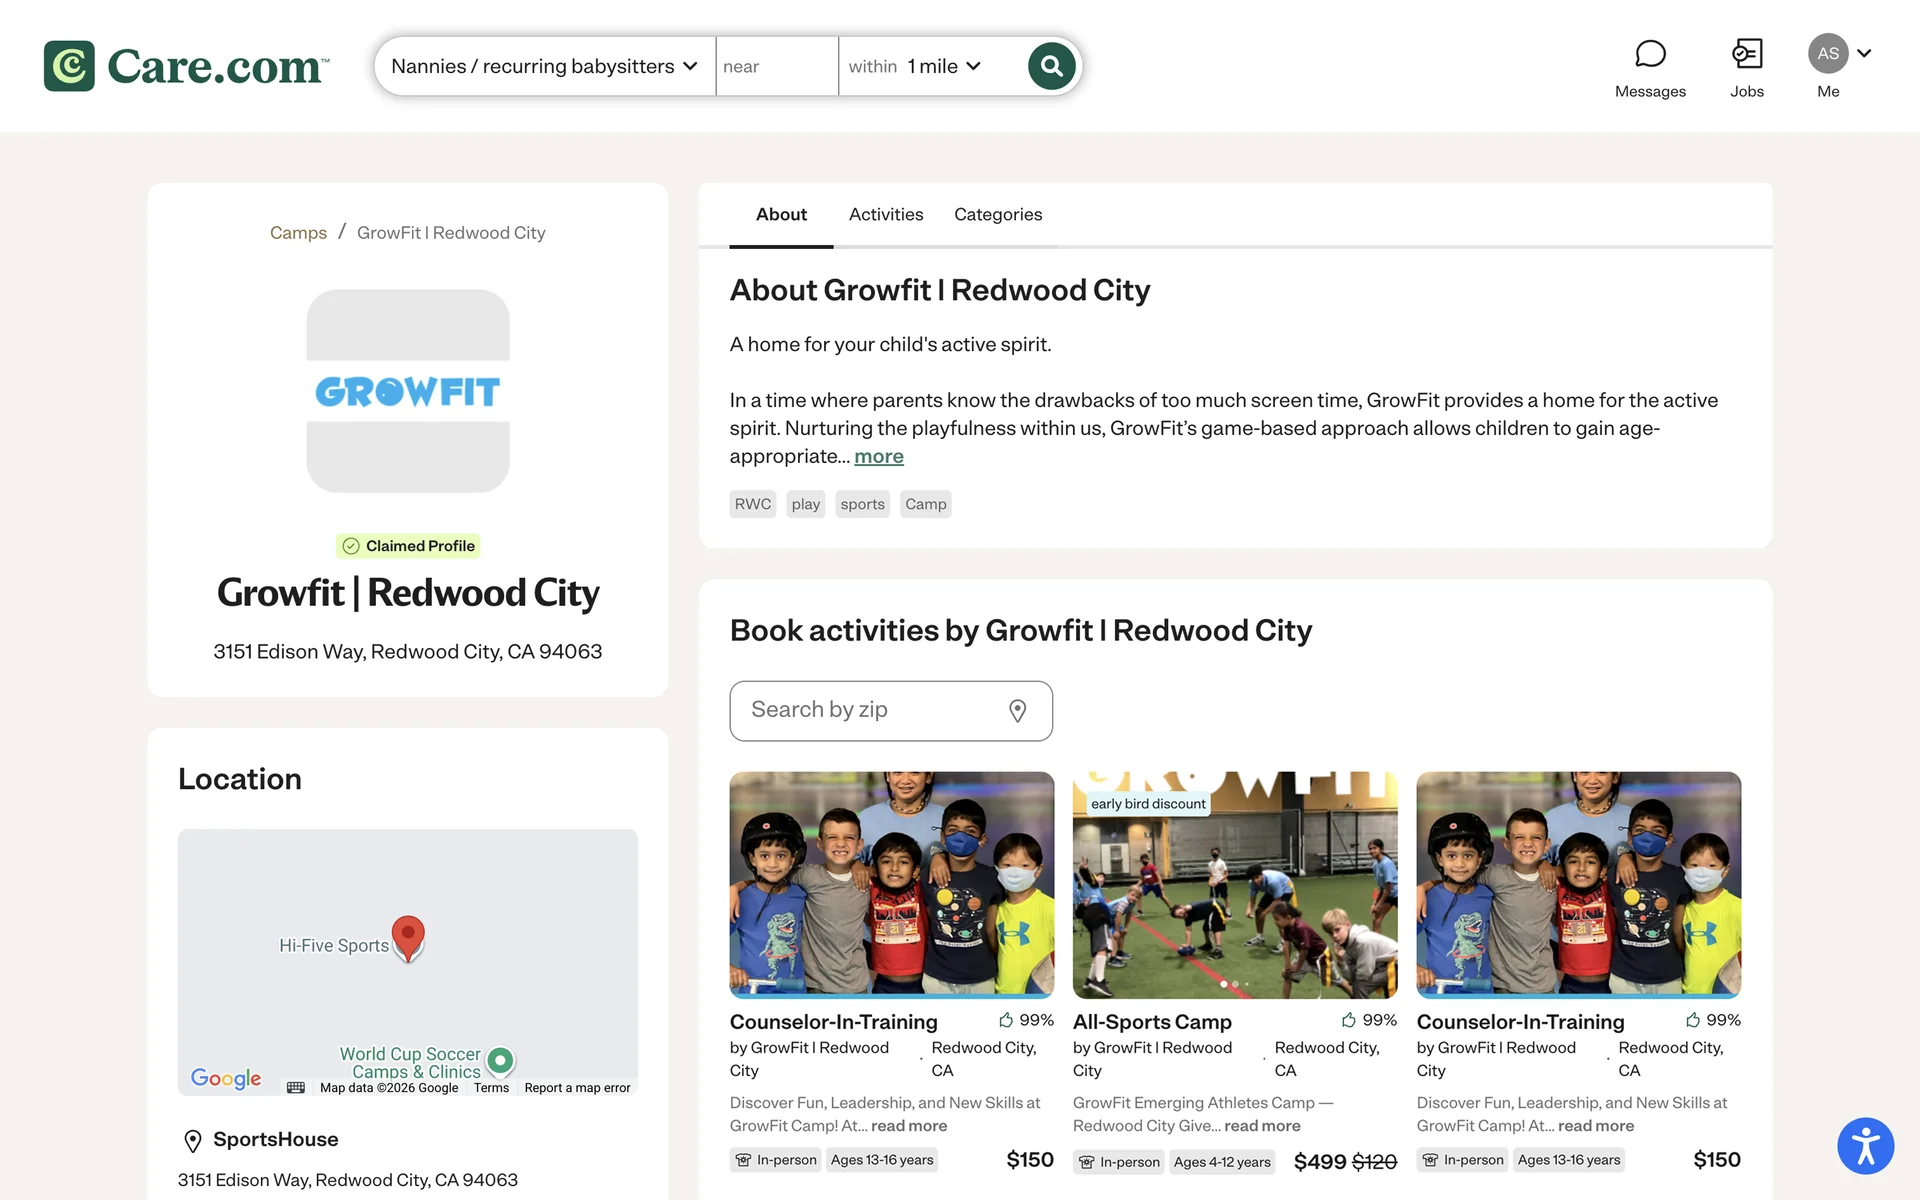The height and width of the screenshot is (1200, 1920).
Task: Expand description with the more link
Action: (x=878, y=456)
